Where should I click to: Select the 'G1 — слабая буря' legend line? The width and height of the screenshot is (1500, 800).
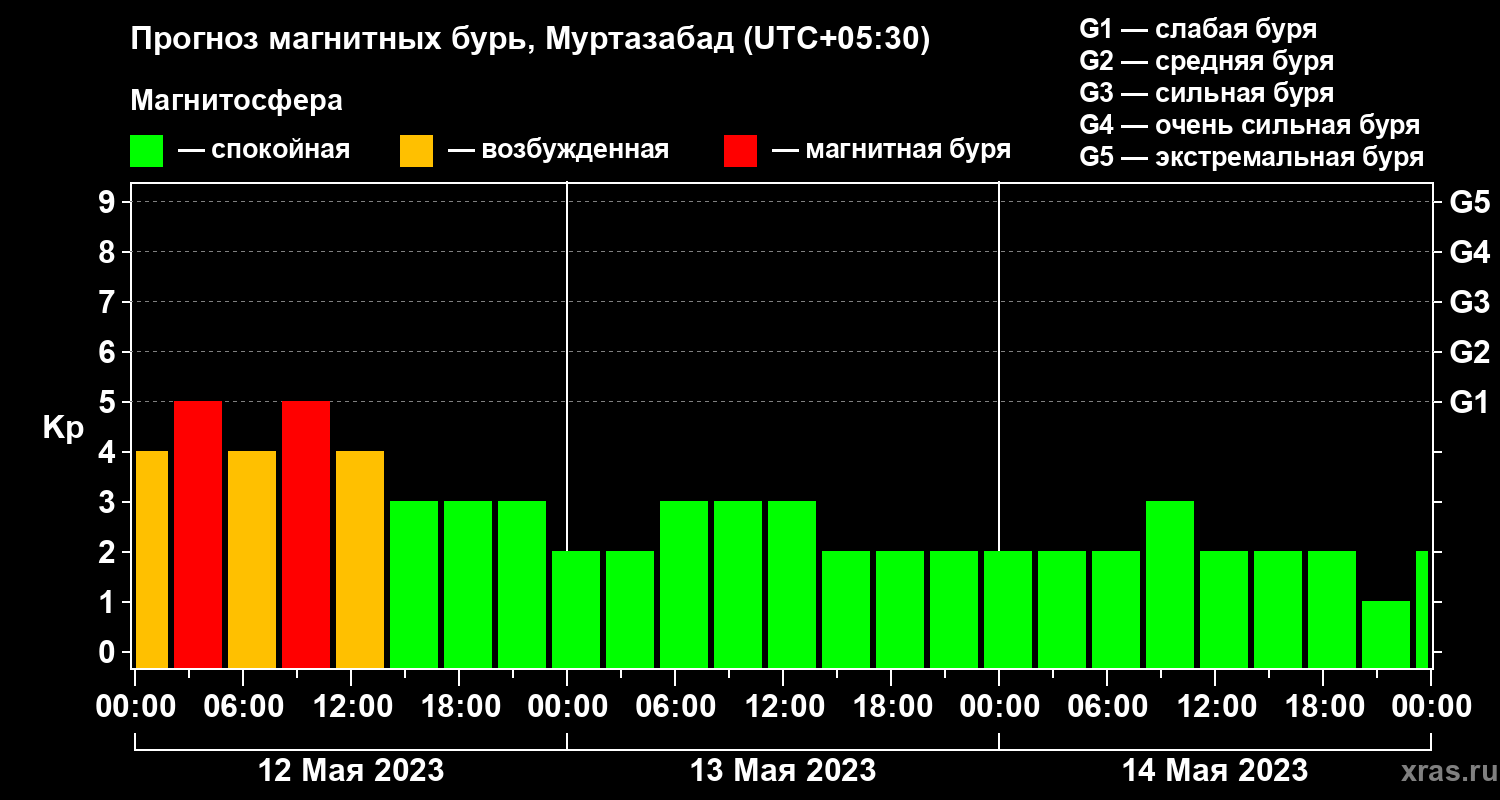pyautogui.click(x=1198, y=28)
